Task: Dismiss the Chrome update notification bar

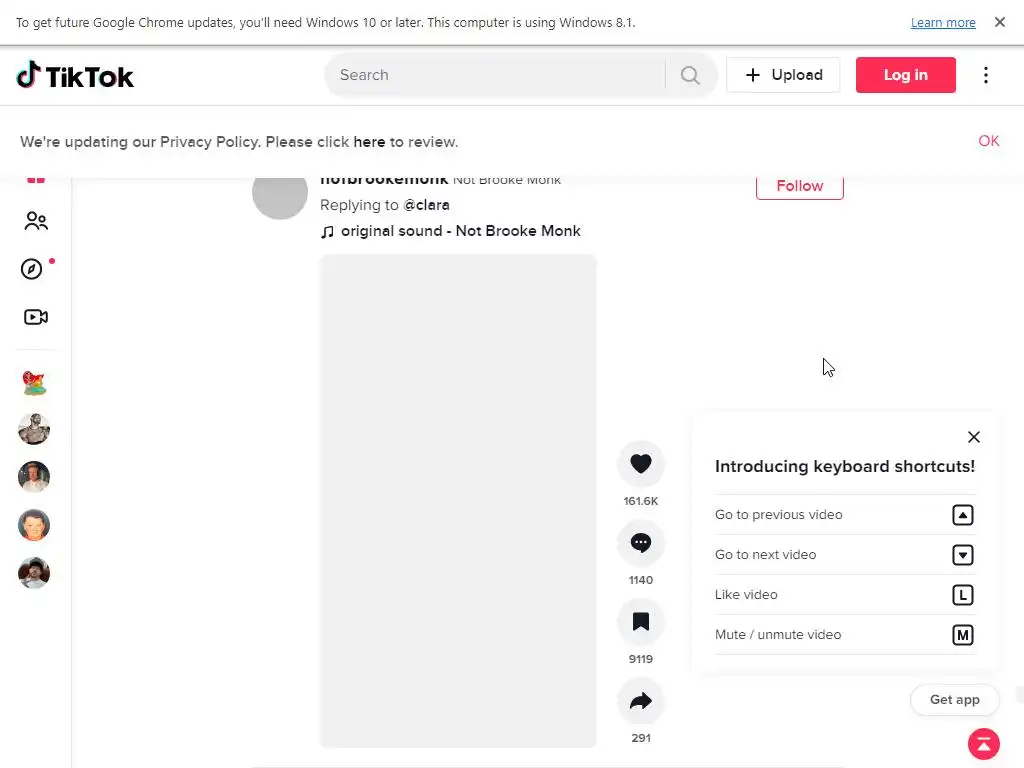Action: pos(1000,22)
